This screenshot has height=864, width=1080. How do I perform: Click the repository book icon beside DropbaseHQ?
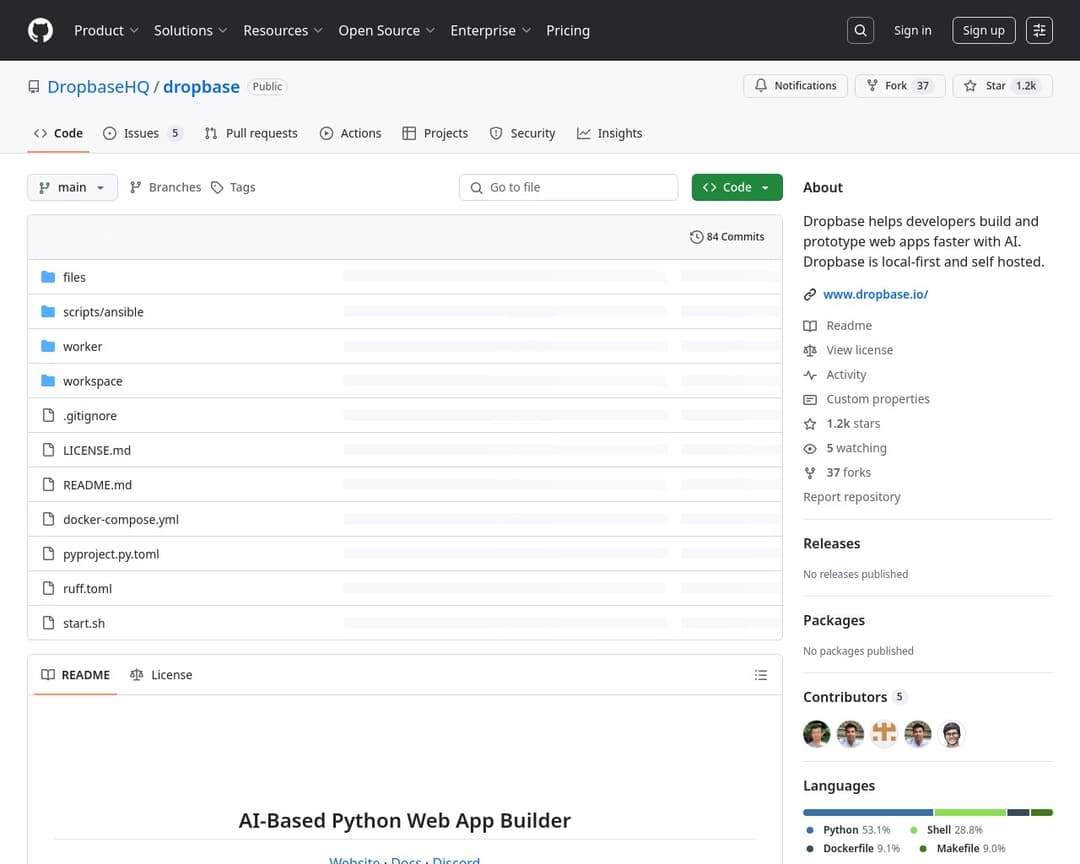click(34, 87)
